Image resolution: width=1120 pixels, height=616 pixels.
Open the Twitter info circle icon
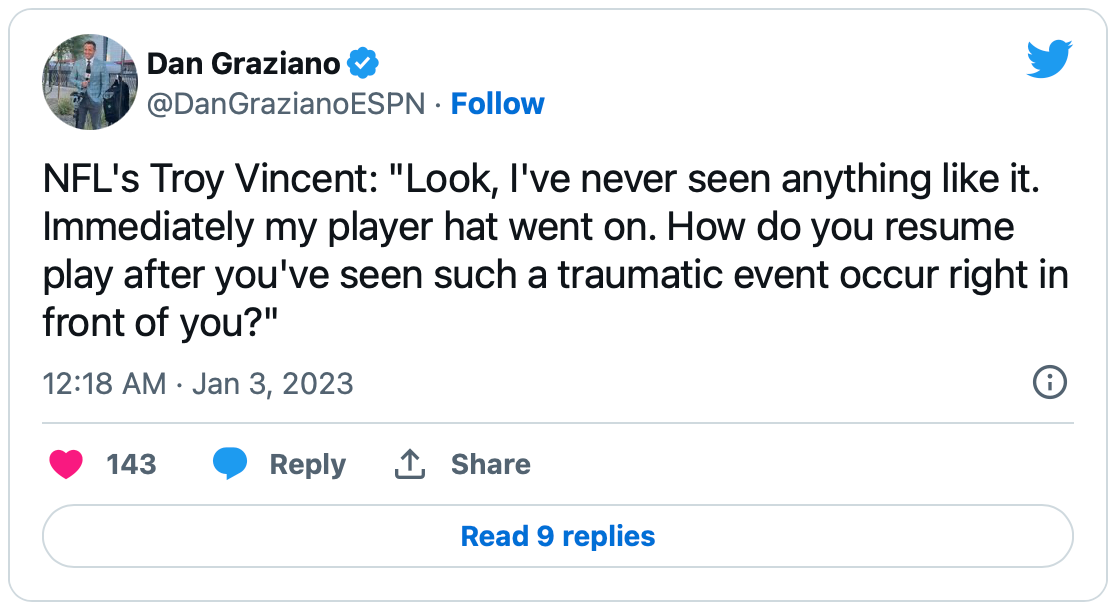click(1049, 382)
